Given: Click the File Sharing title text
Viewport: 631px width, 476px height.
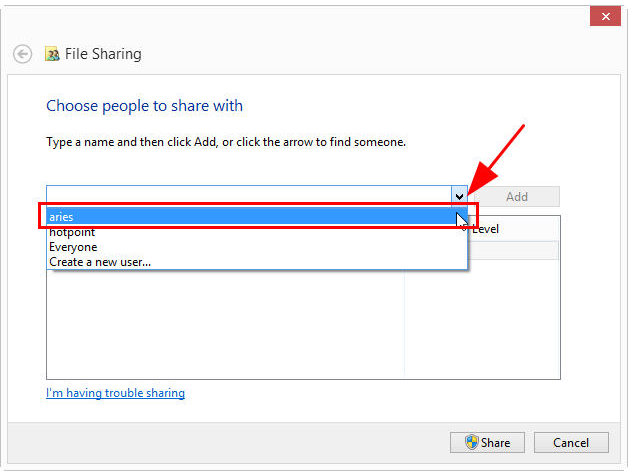Looking at the screenshot, I should [x=103, y=54].
